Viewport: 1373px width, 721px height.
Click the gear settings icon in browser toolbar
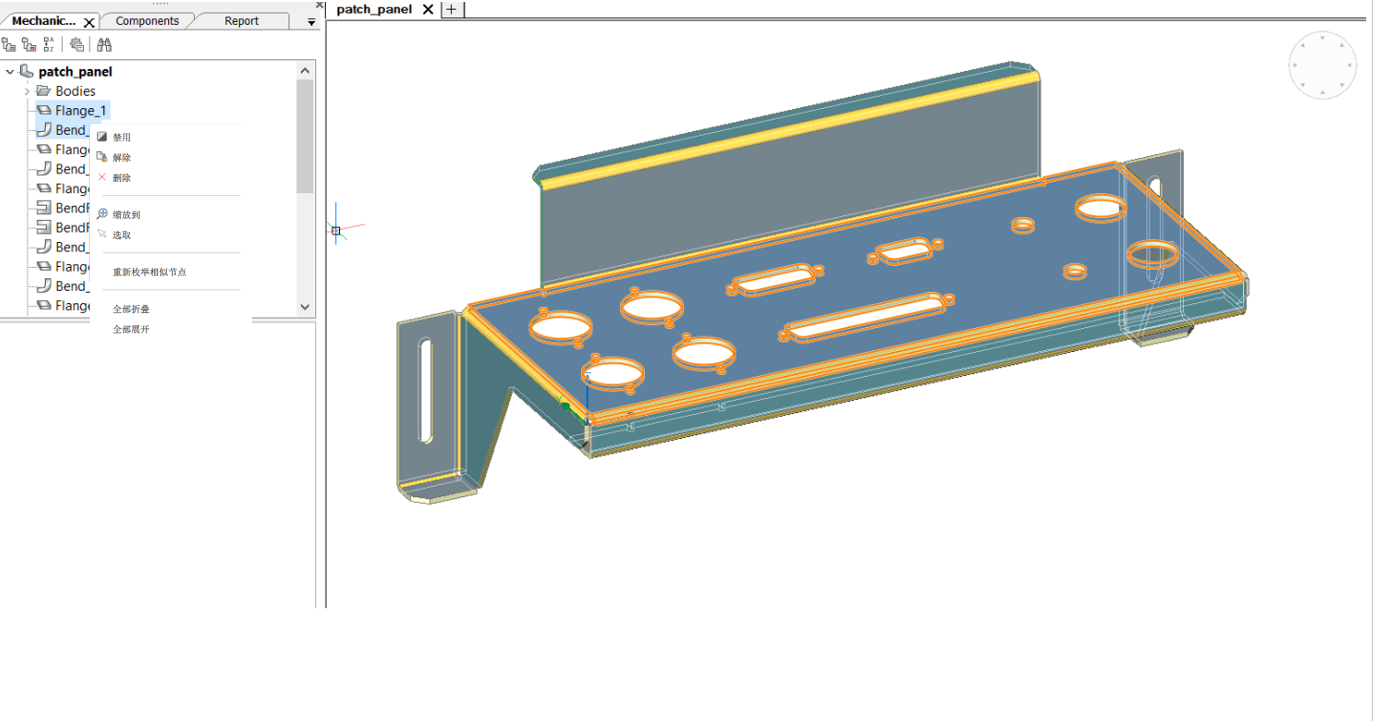tap(77, 45)
